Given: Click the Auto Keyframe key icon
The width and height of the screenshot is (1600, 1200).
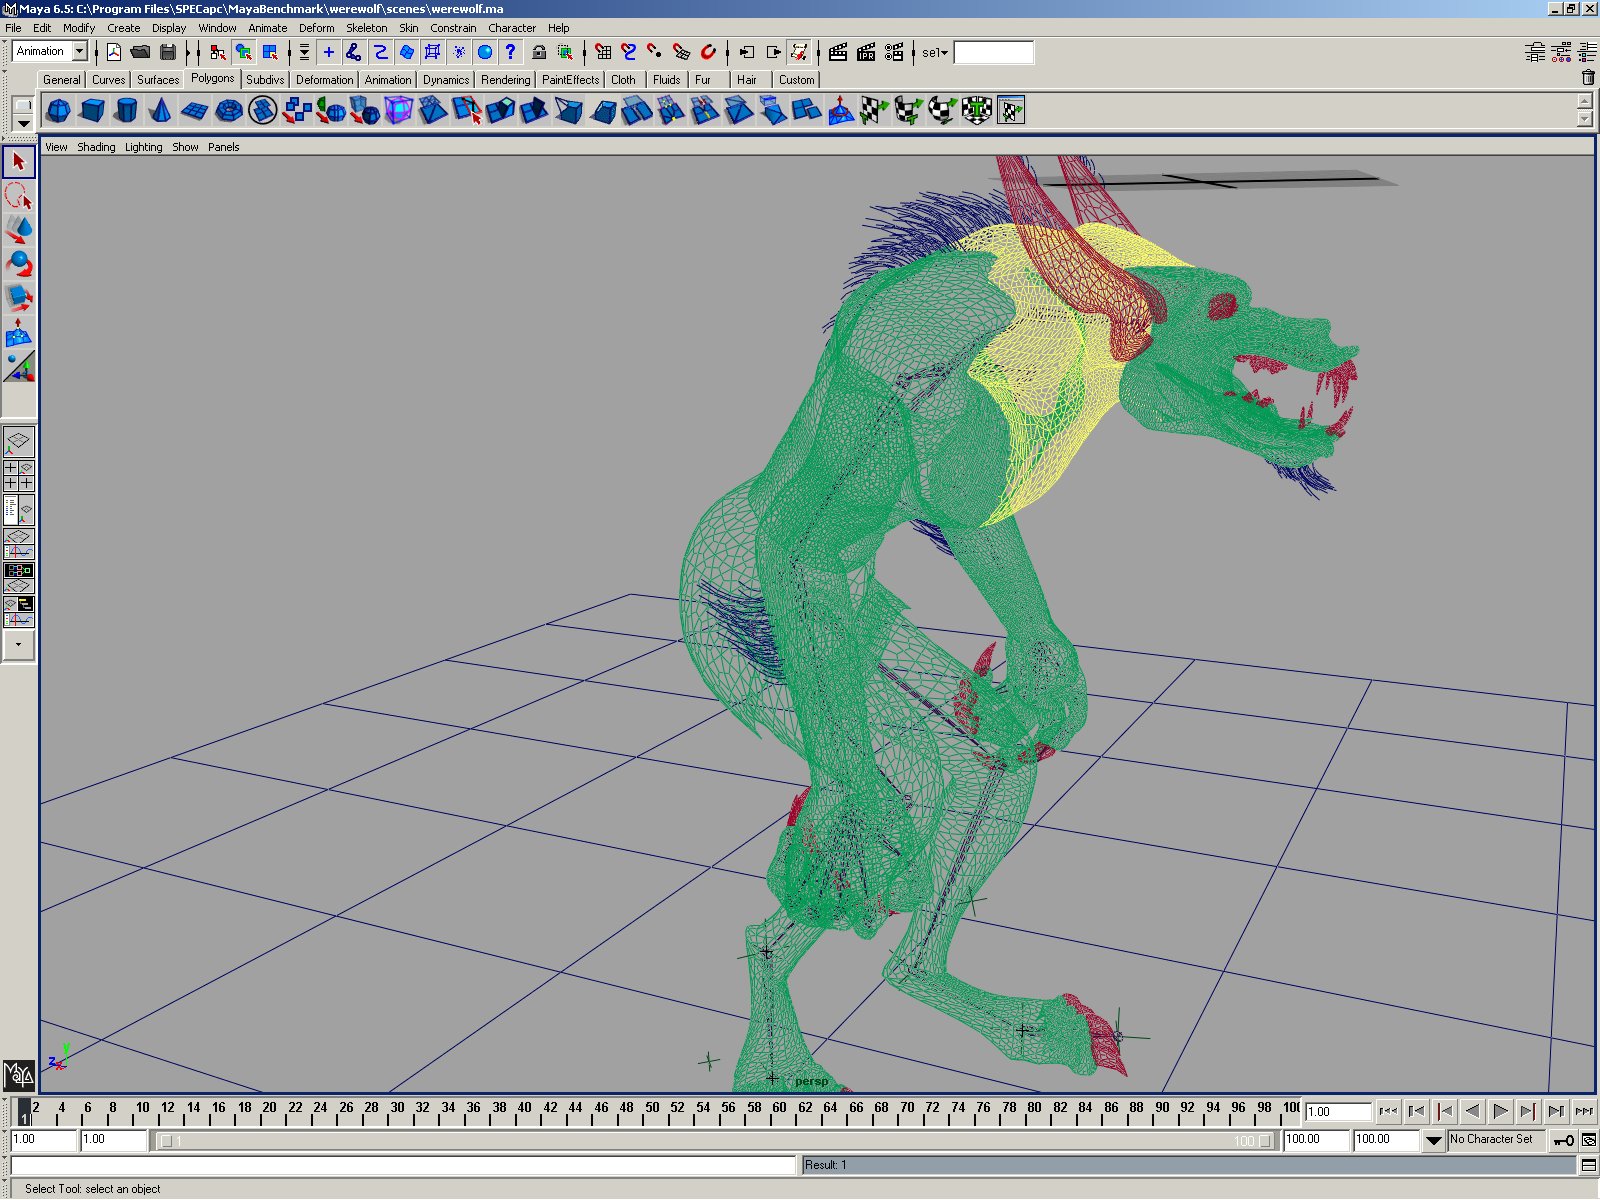Looking at the screenshot, I should [1563, 1140].
